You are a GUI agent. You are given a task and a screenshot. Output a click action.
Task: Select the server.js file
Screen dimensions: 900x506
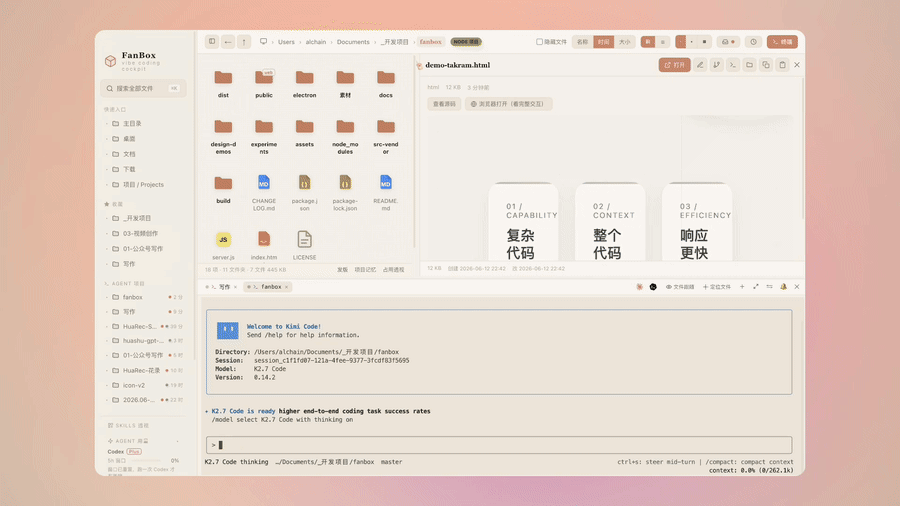(223, 245)
